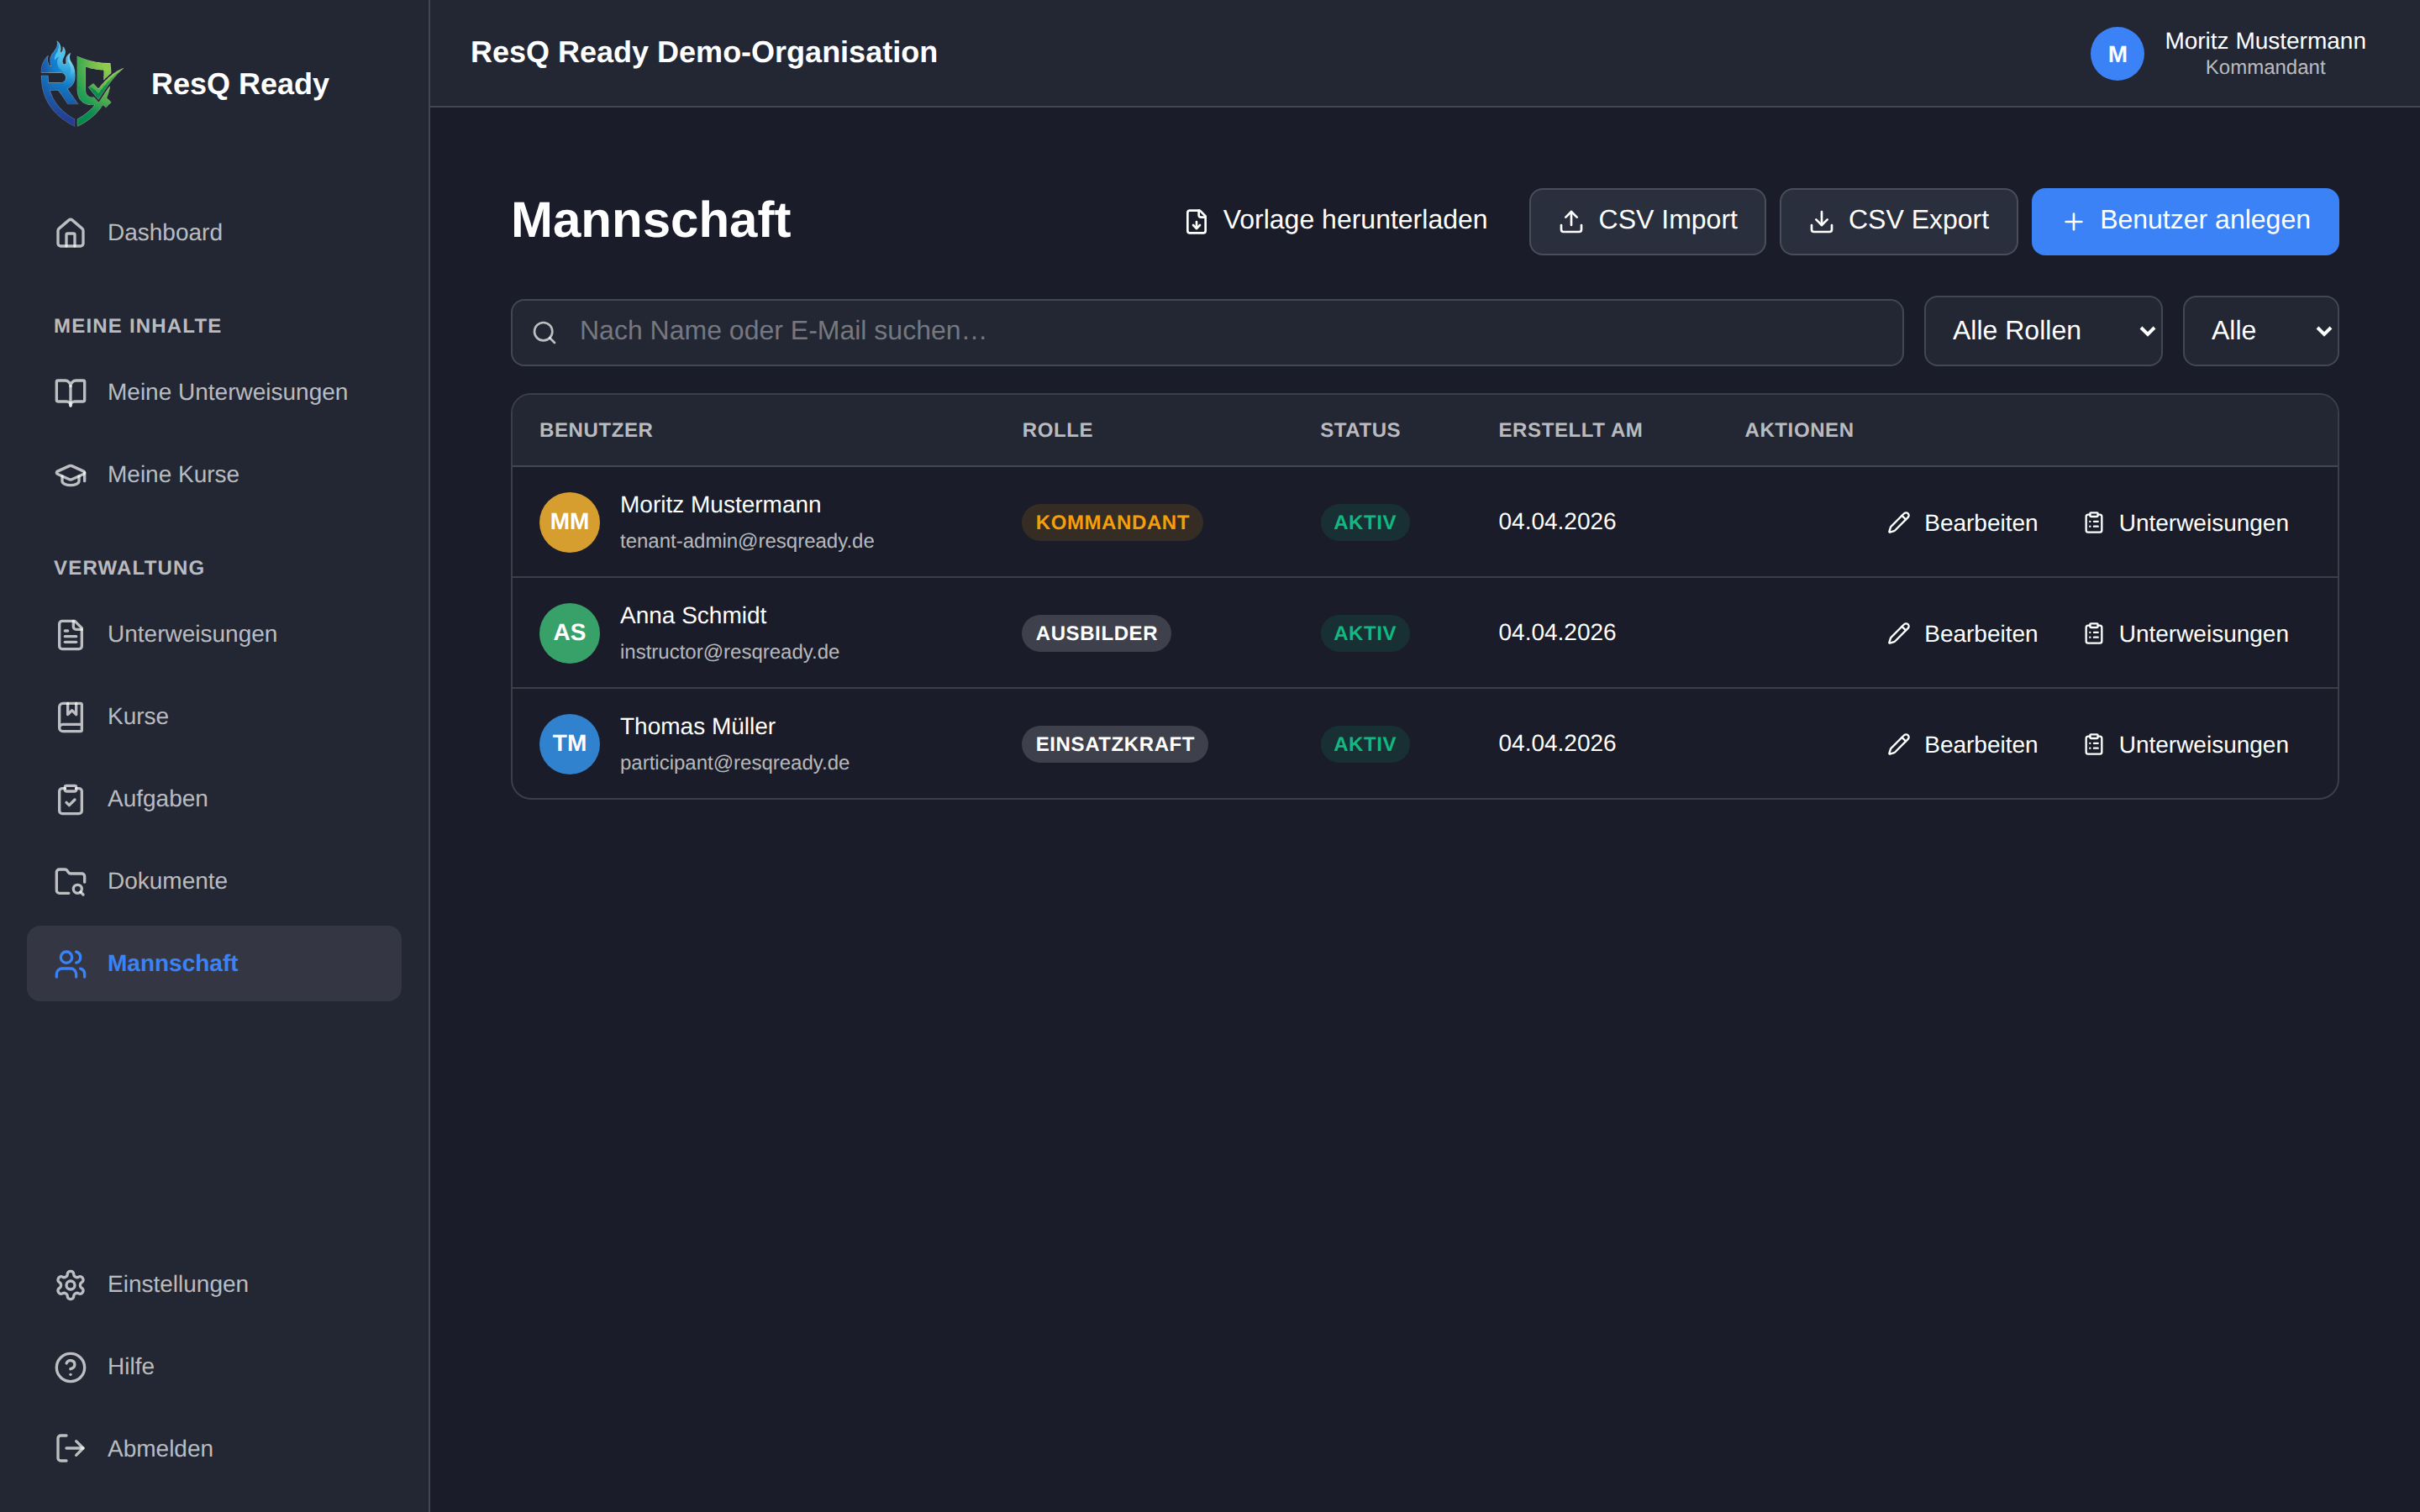The height and width of the screenshot is (1512, 2420).
Task: Select the Mannschaft users icon
Action: pos(70,963)
